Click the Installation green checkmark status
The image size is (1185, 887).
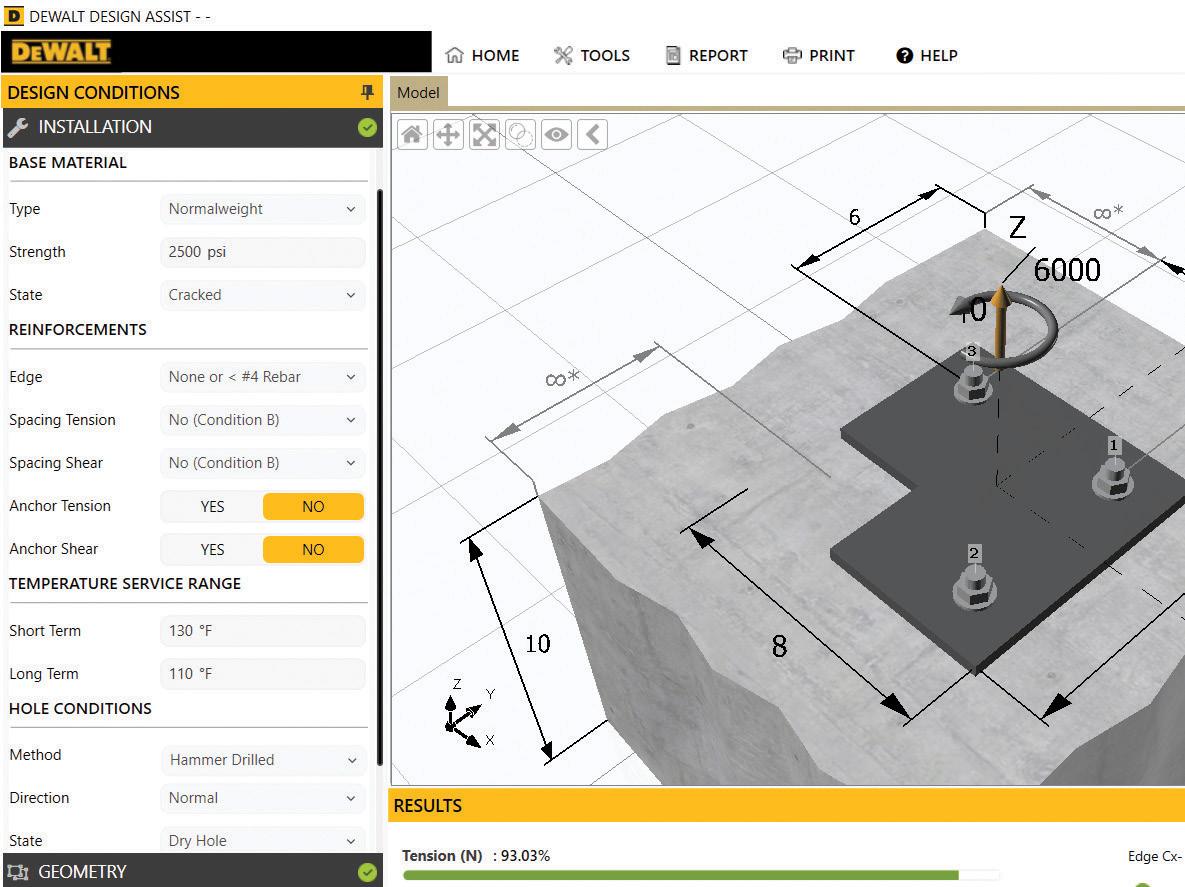tap(367, 128)
